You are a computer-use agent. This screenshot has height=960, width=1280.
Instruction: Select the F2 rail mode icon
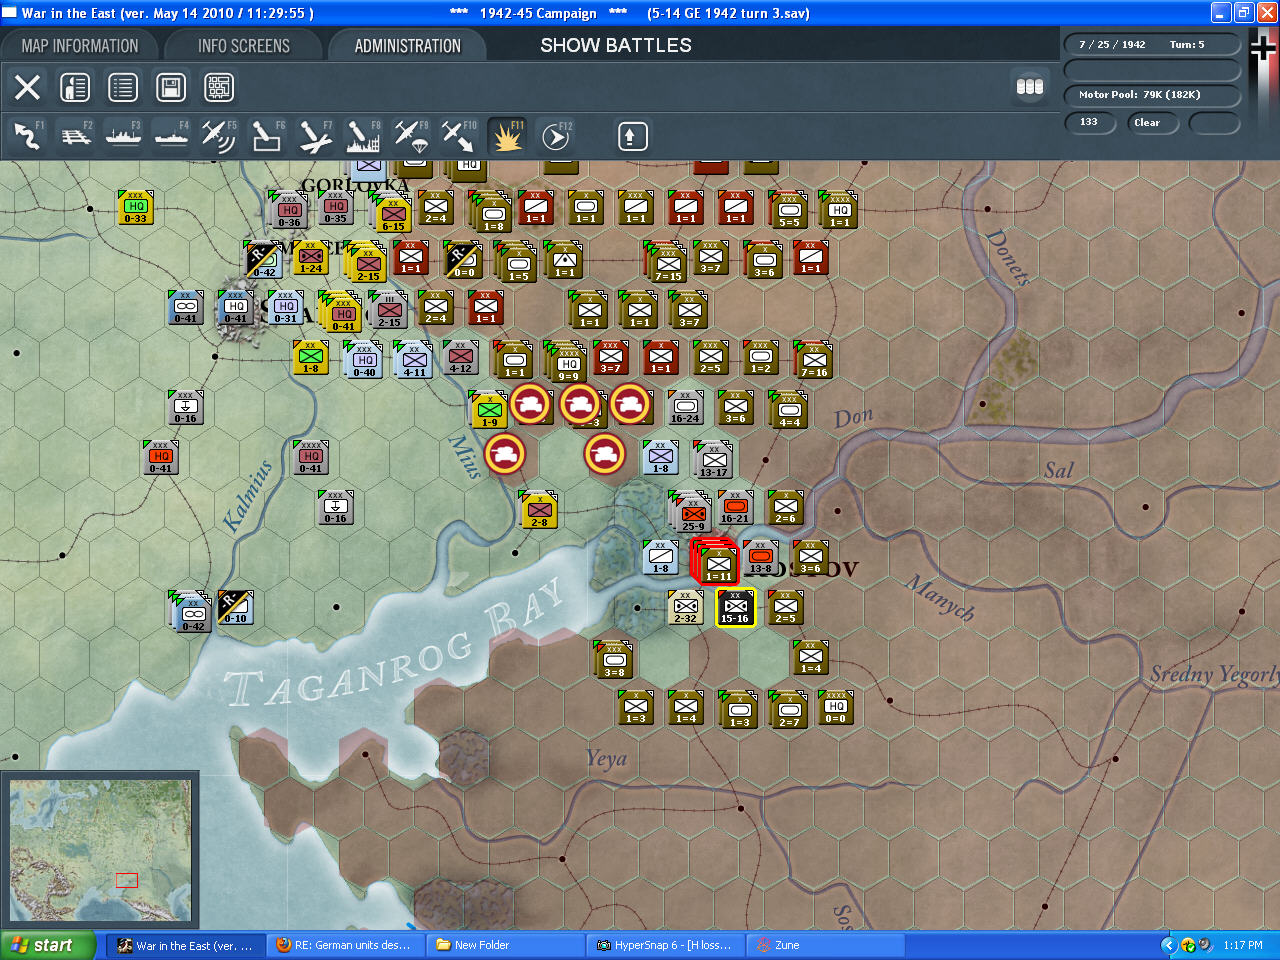[75, 136]
